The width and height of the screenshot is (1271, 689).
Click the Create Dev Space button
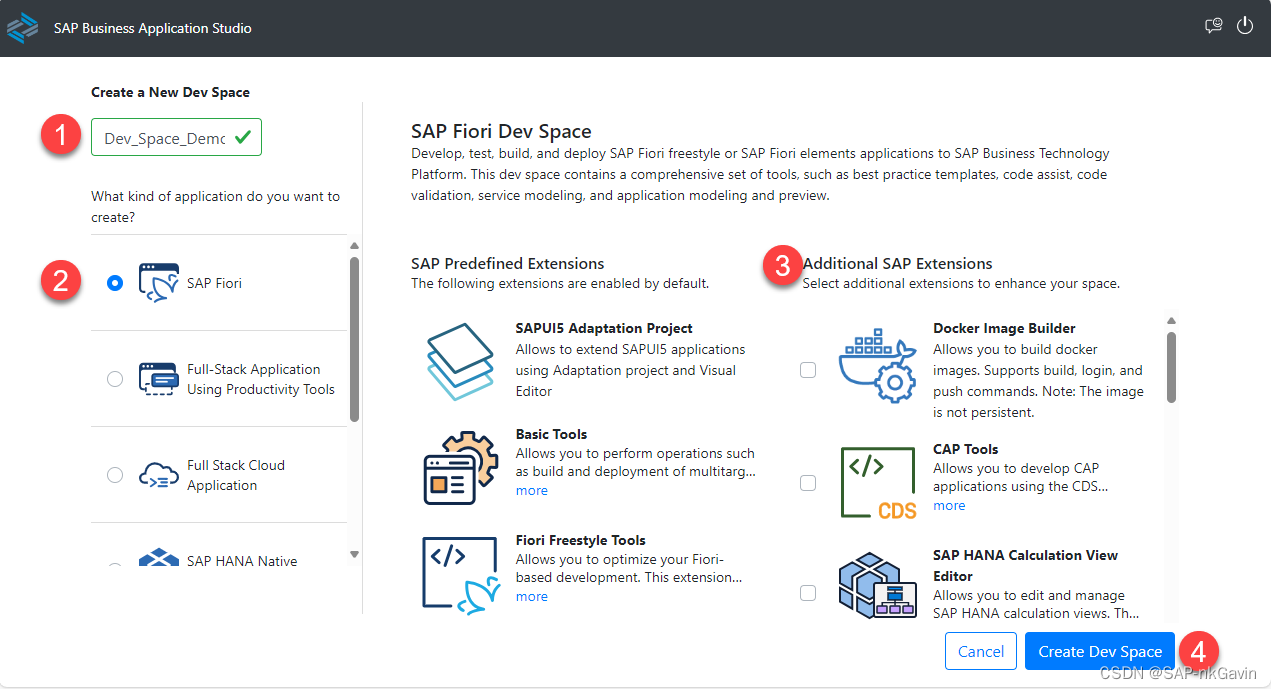(x=1099, y=650)
